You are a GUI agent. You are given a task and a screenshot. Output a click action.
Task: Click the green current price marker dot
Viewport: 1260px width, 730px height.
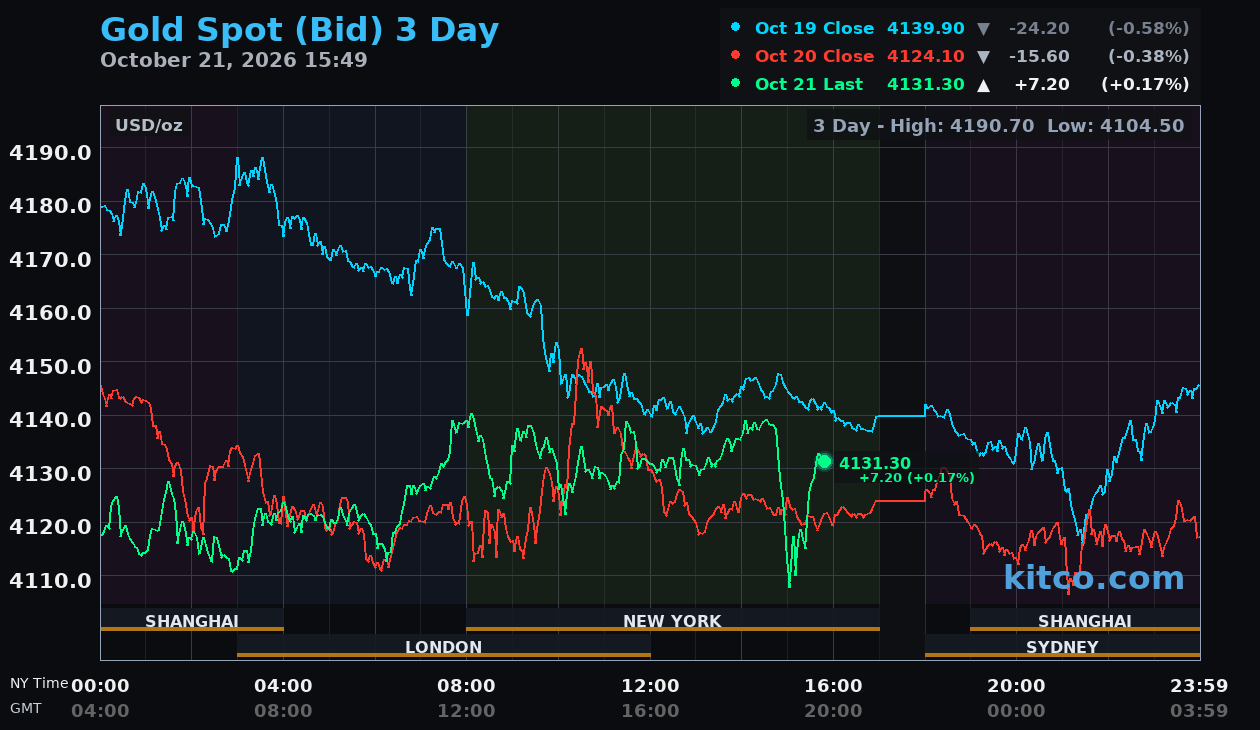(824, 461)
